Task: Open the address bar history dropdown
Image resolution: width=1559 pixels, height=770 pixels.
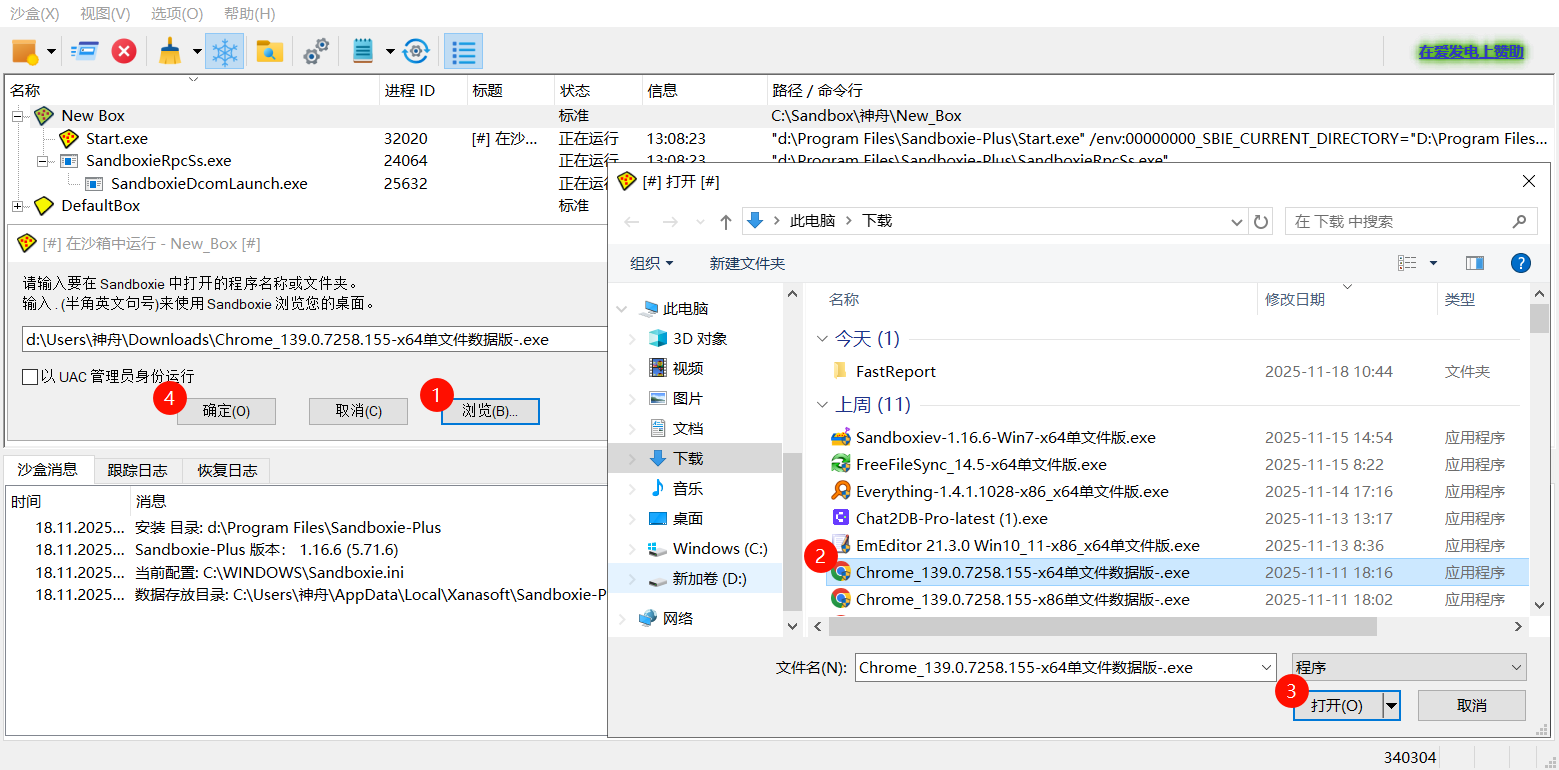Action: (1238, 221)
